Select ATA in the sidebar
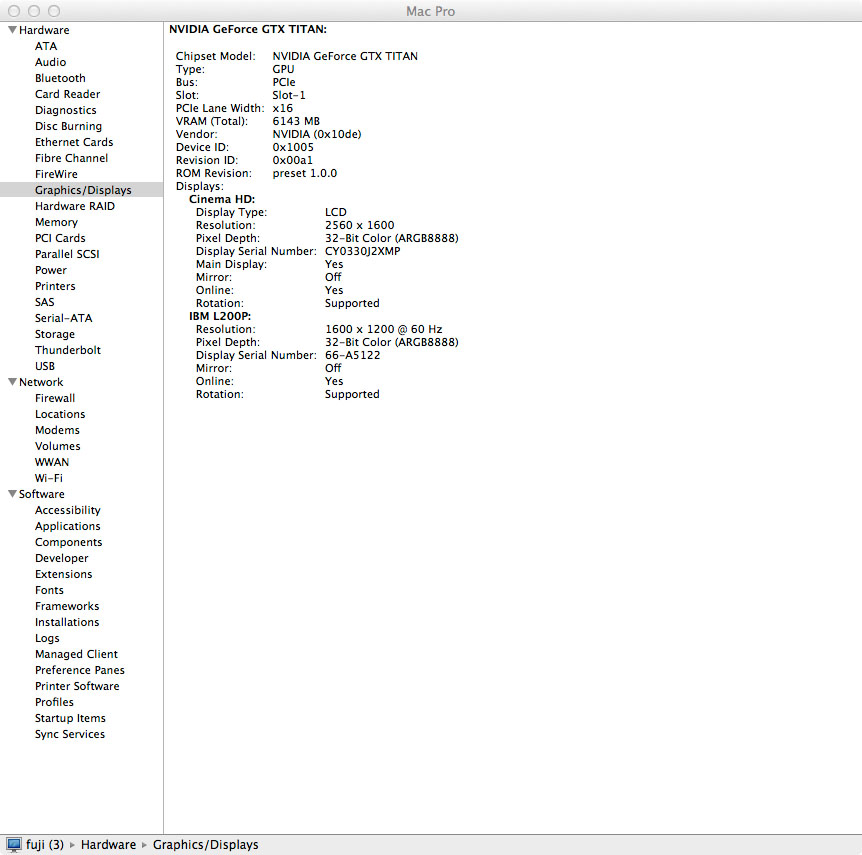The height and width of the screenshot is (855, 862). coord(46,46)
